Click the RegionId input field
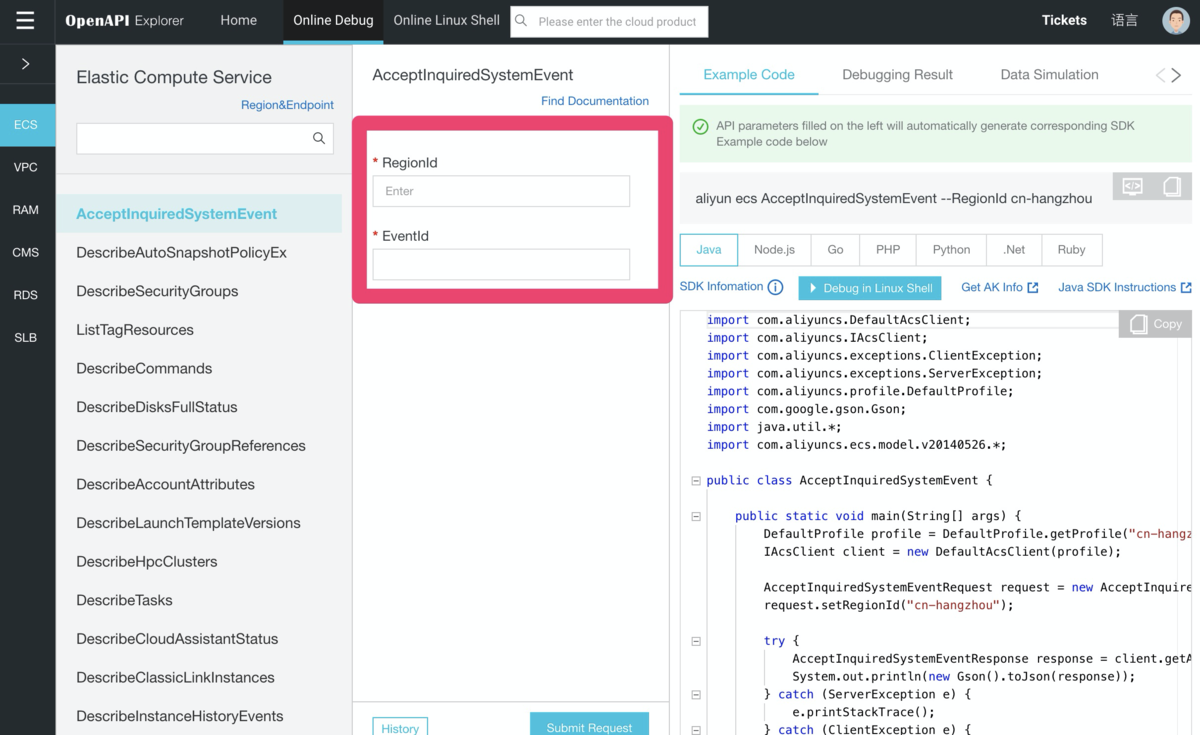This screenshot has width=1200, height=735. (x=501, y=191)
